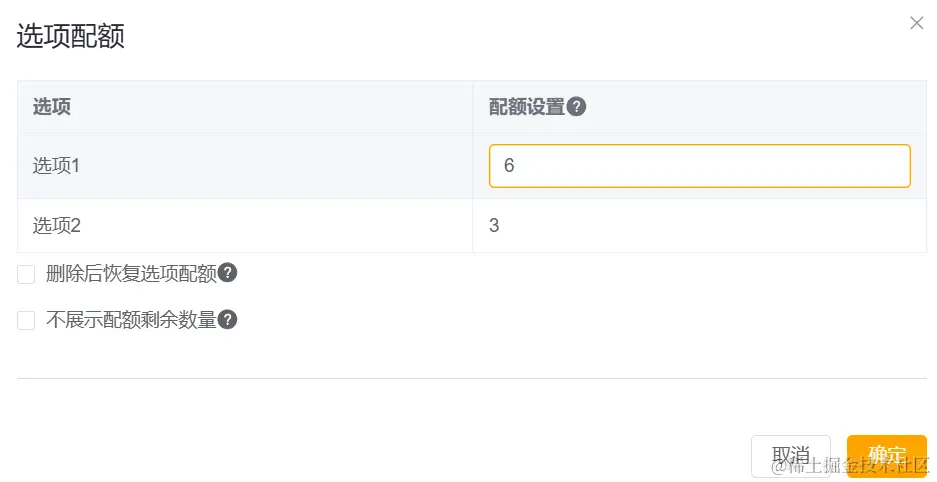Screen dimensions: 937x482
Task: Close the 选项配额 dialog with X
Action: coord(916,23)
